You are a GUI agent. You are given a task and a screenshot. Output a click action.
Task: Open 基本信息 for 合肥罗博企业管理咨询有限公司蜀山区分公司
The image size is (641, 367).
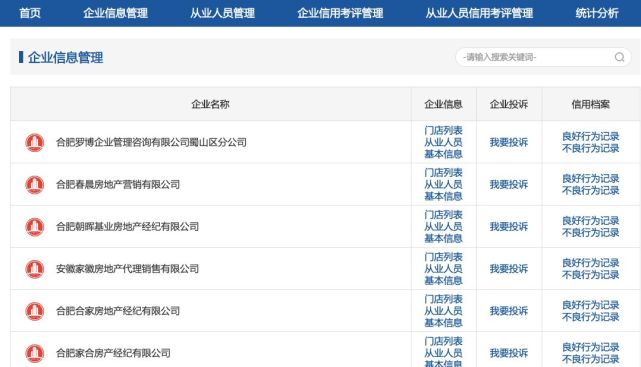tap(443, 154)
